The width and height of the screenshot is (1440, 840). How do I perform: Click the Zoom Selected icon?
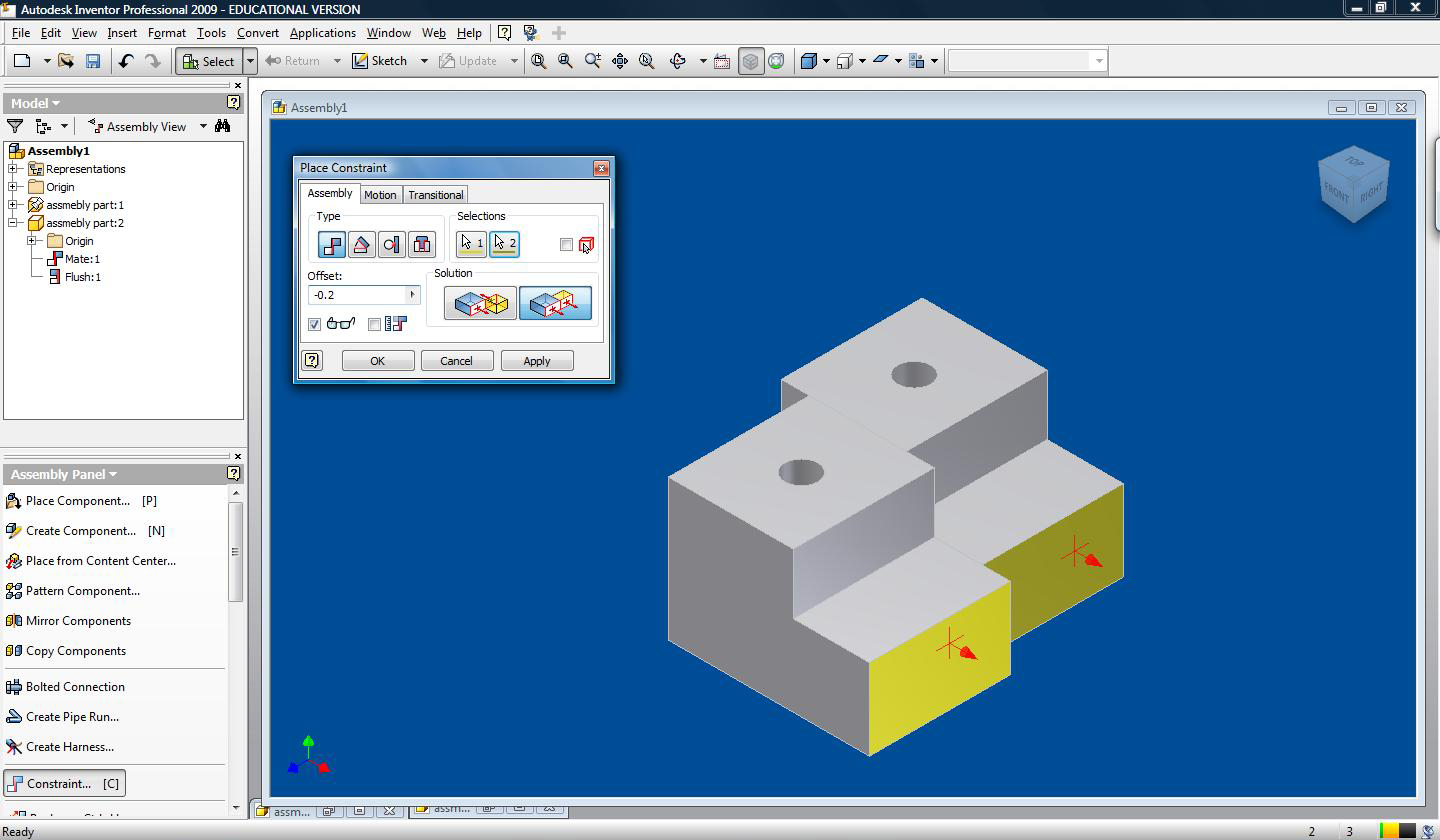click(x=647, y=61)
